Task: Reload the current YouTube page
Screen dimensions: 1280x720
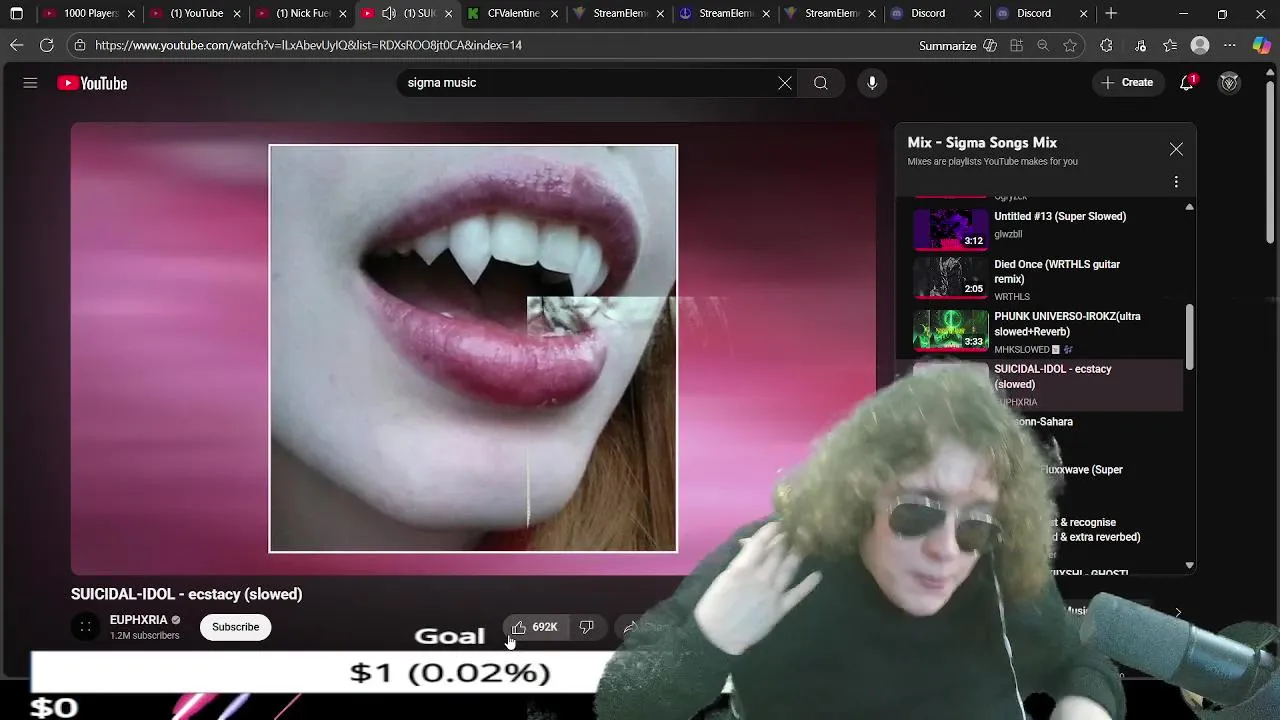Action: coord(47,45)
